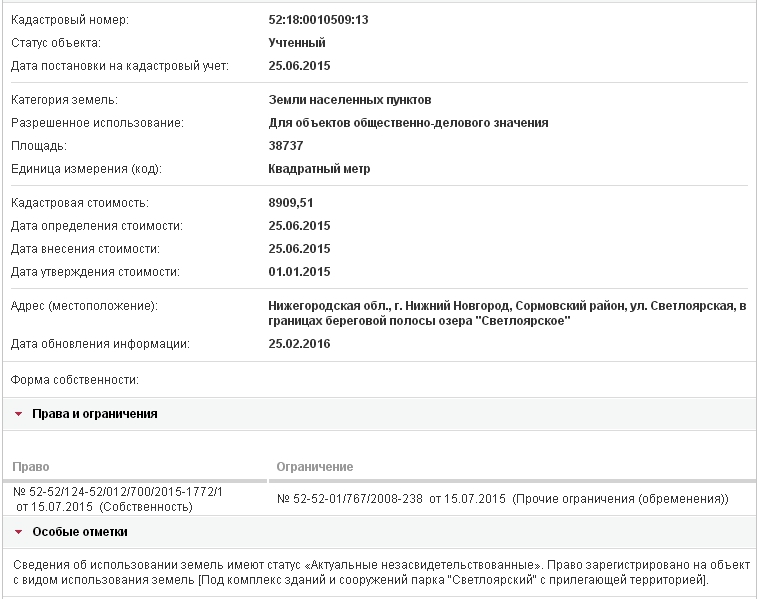Click the land category value Земли населенных пунктов
The image size is (760, 599).
pyautogui.click(x=350, y=100)
